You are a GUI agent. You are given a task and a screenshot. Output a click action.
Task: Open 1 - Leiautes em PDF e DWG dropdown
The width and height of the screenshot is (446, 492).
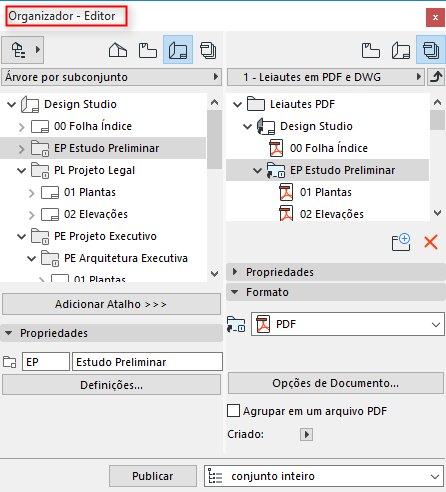[x=326, y=77]
